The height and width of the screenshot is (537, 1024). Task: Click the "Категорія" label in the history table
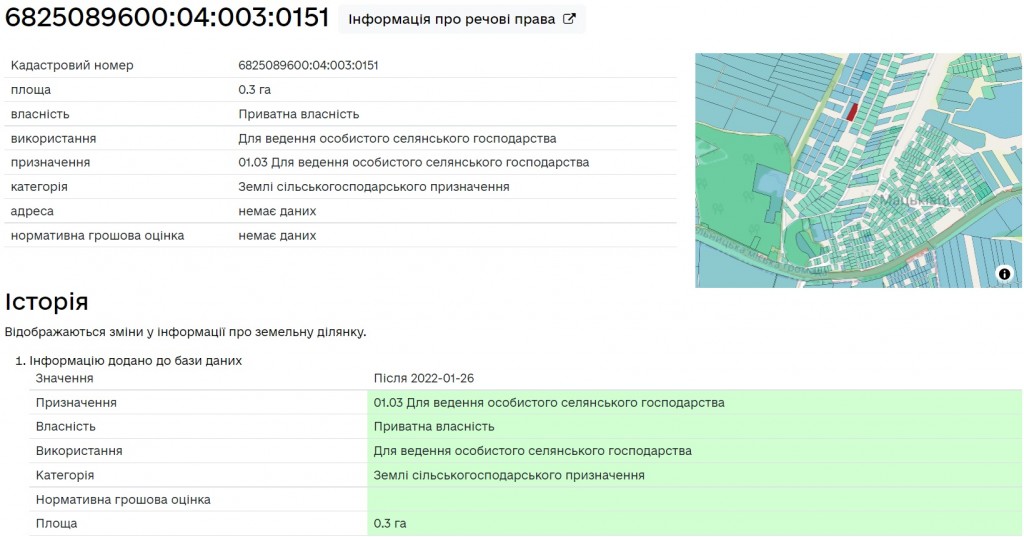click(65, 475)
